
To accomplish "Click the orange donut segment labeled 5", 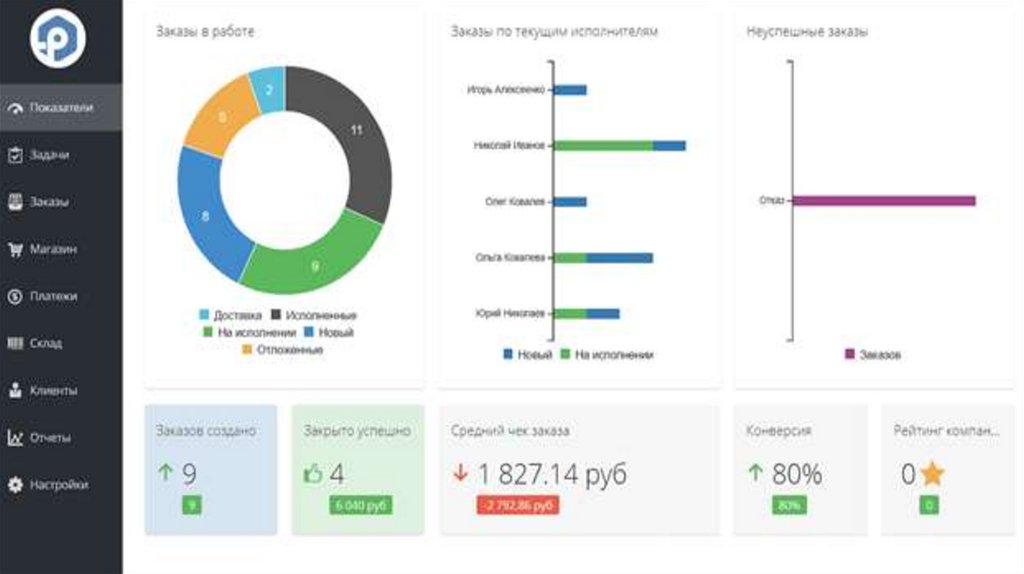I will click(222, 118).
